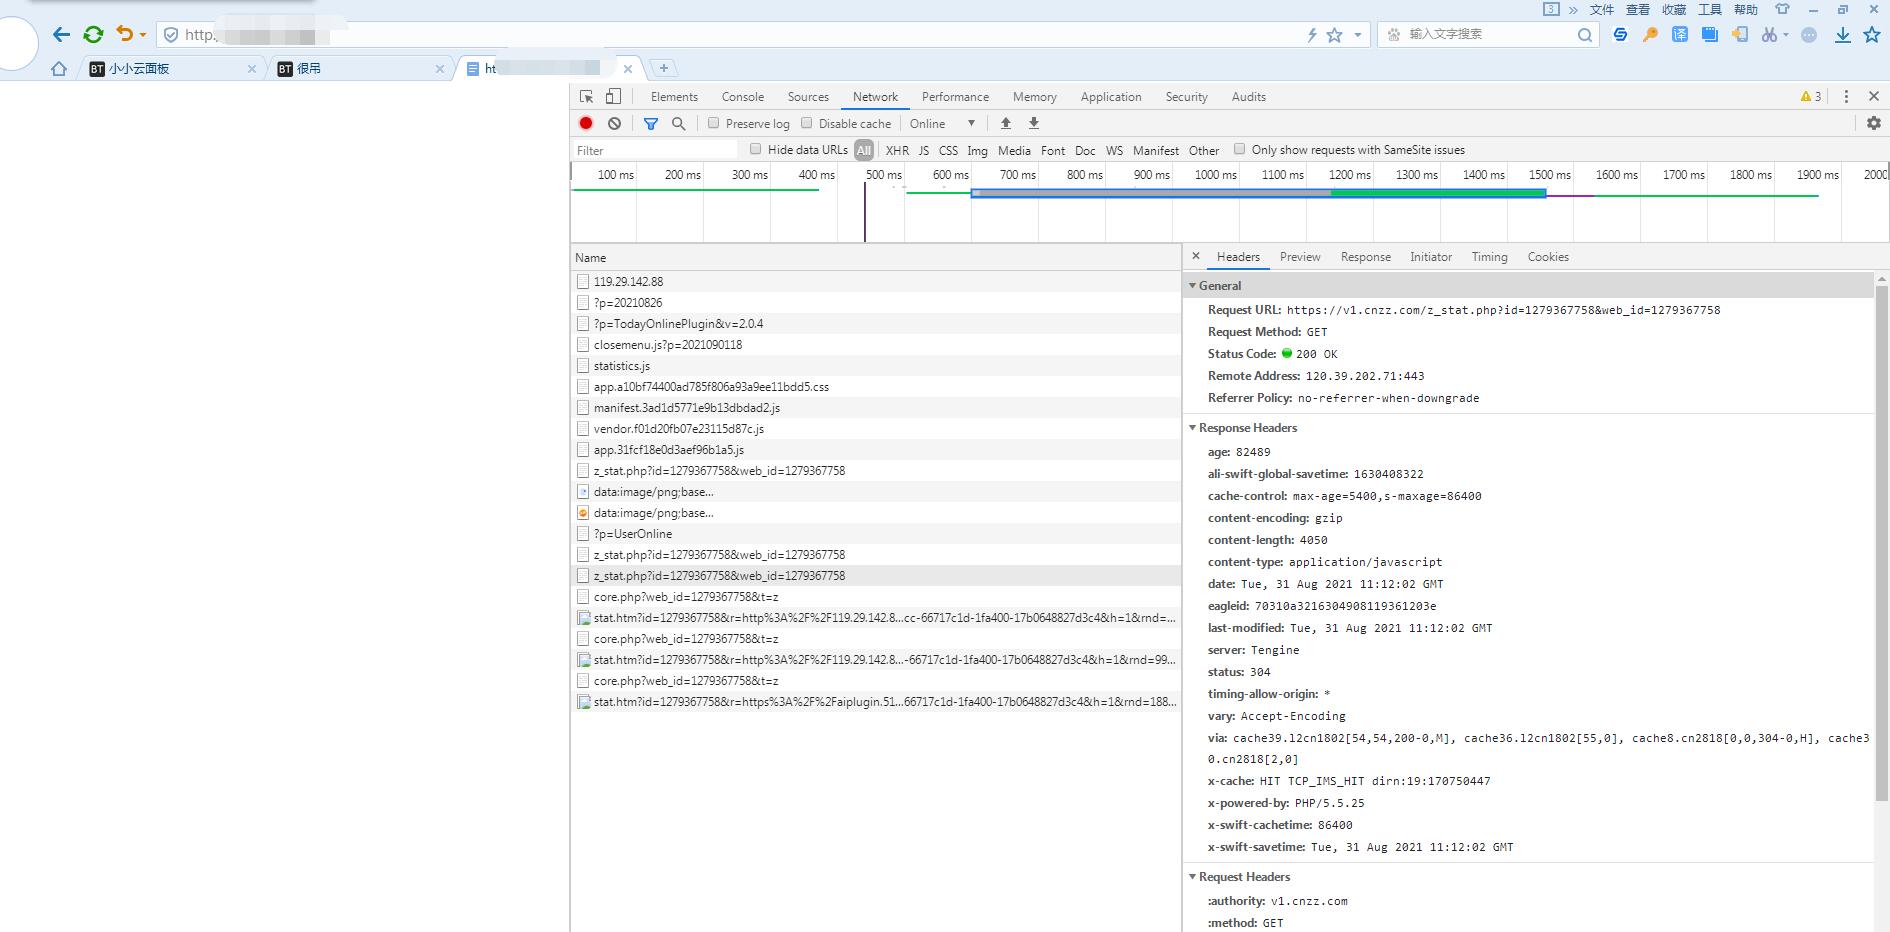
Task: Open the Timing tab of the request
Action: coord(1489,257)
